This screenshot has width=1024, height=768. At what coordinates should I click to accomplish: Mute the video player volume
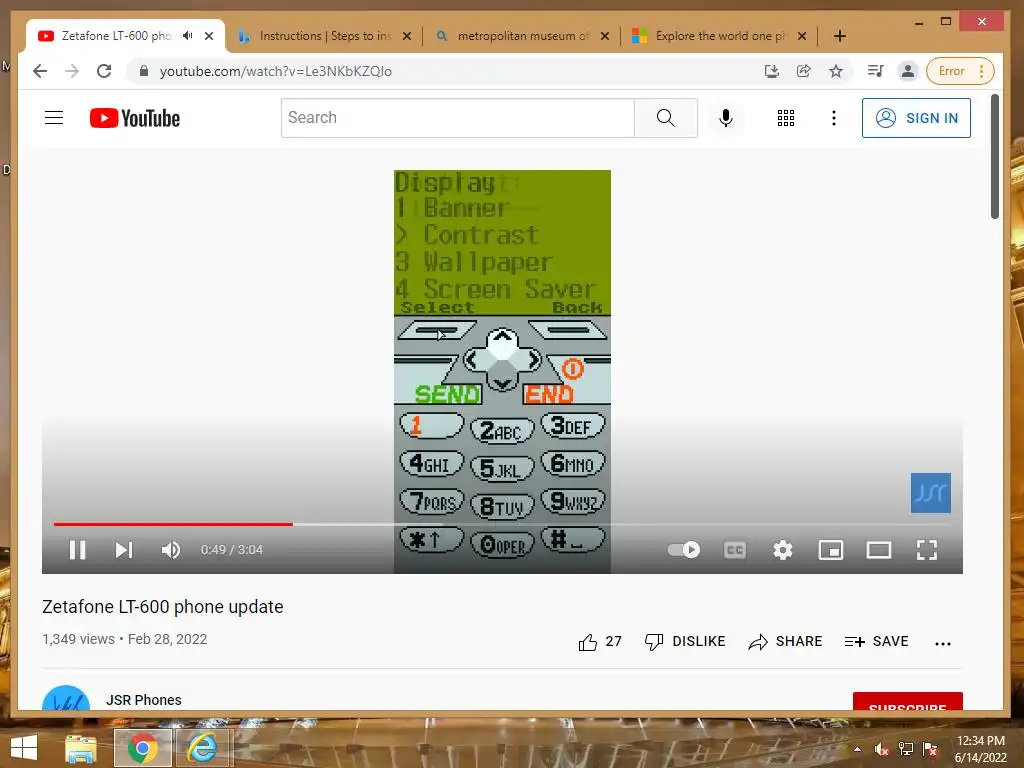click(x=170, y=550)
